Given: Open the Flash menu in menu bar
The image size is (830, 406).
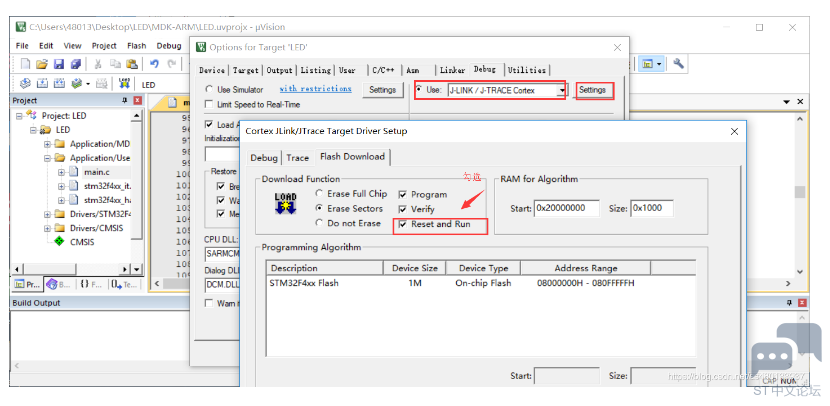Looking at the screenshot, I should pyautogui.click(x=136, y=45).
